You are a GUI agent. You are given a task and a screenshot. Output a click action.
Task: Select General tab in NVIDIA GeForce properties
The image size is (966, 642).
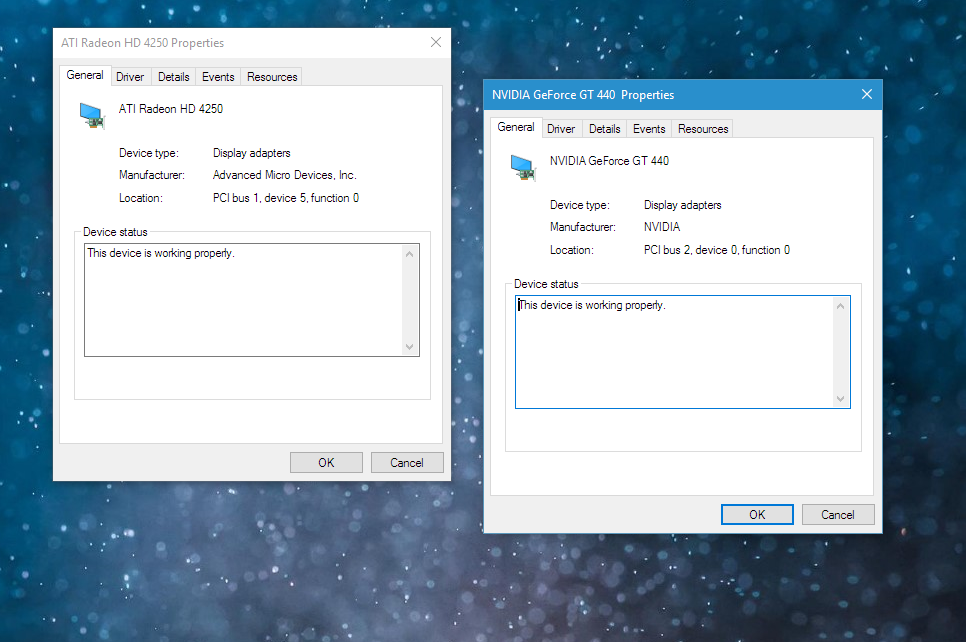(516, 127)
